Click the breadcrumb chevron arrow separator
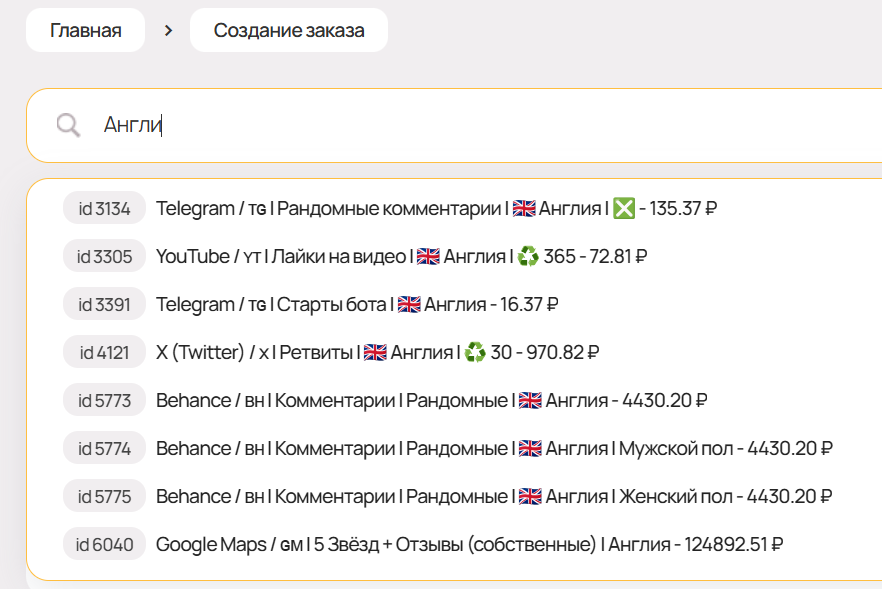The image size is (882, 589). click(168, 30)
